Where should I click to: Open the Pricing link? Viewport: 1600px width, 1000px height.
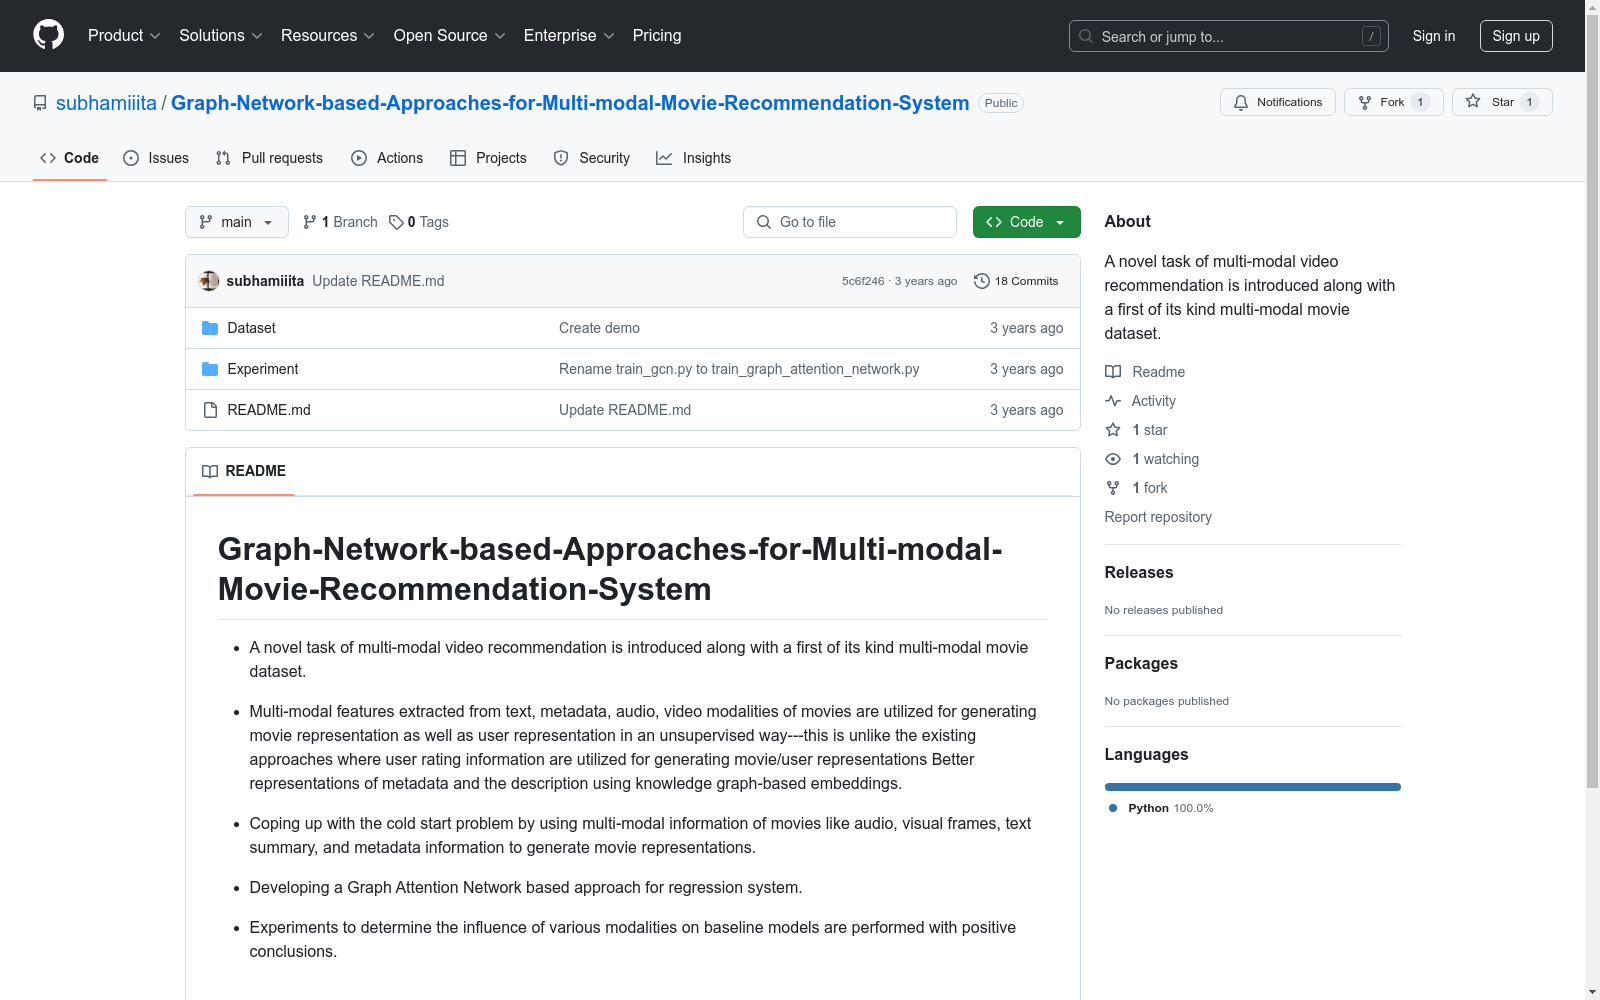(657, 35)
